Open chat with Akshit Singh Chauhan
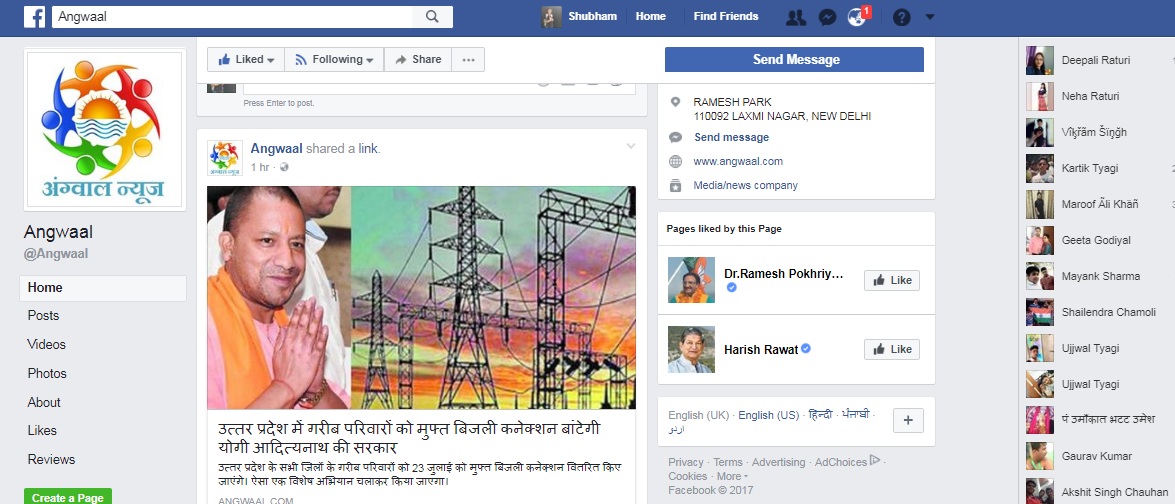 tap(1096, 492)
